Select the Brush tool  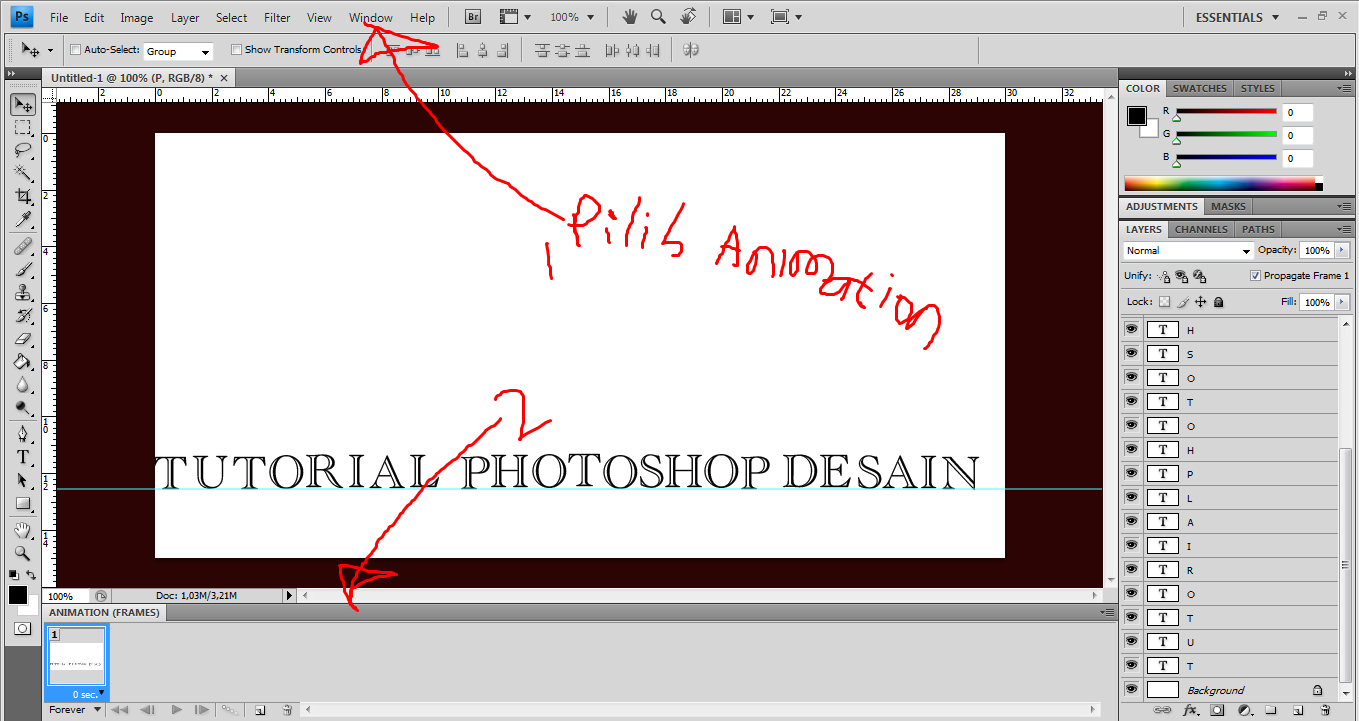[x=23, y=269]
